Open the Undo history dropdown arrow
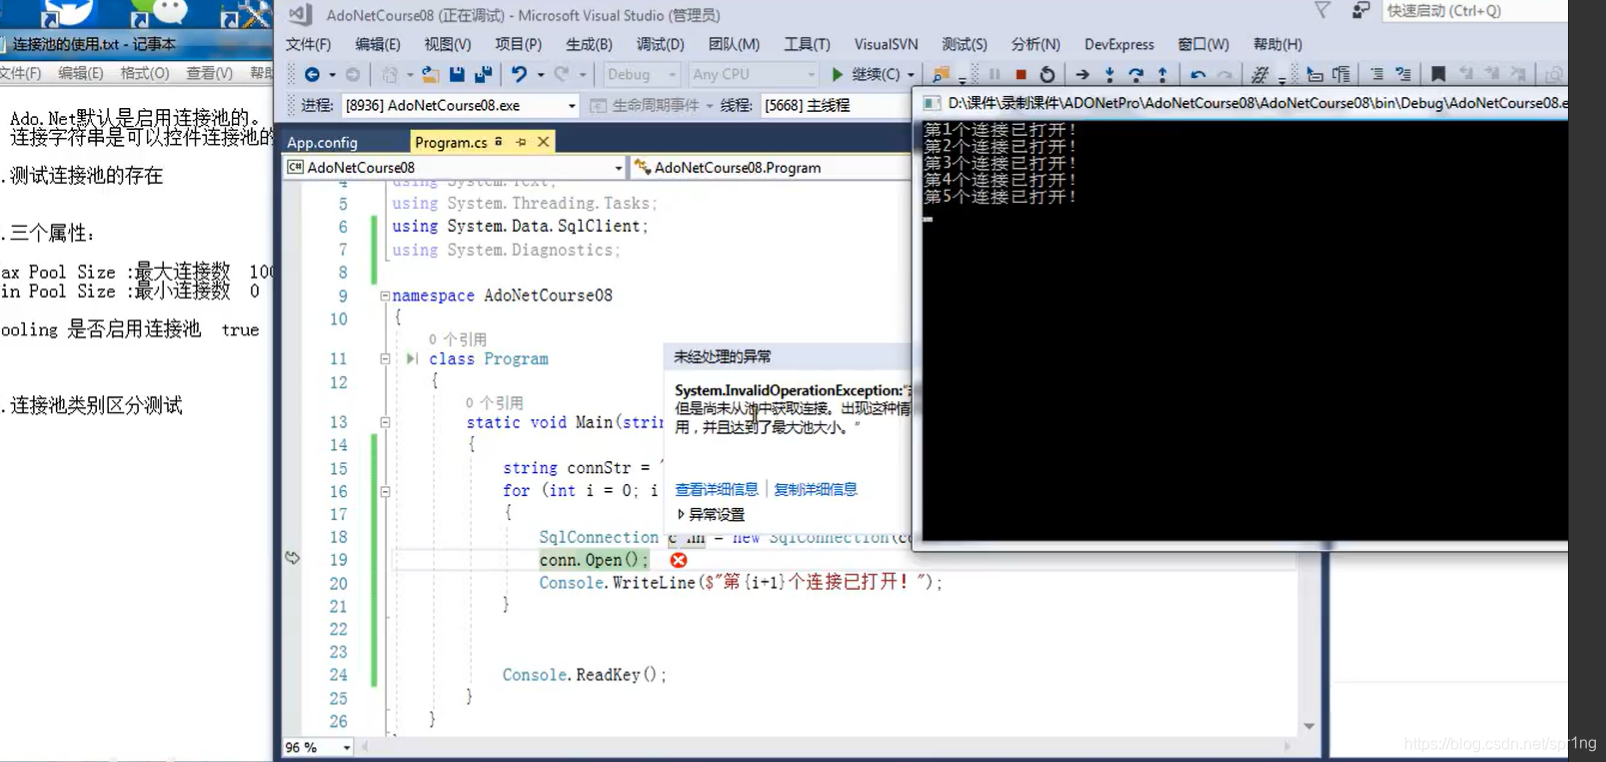The width and height of the screenshot is (1606, 762). click(541, 74)
